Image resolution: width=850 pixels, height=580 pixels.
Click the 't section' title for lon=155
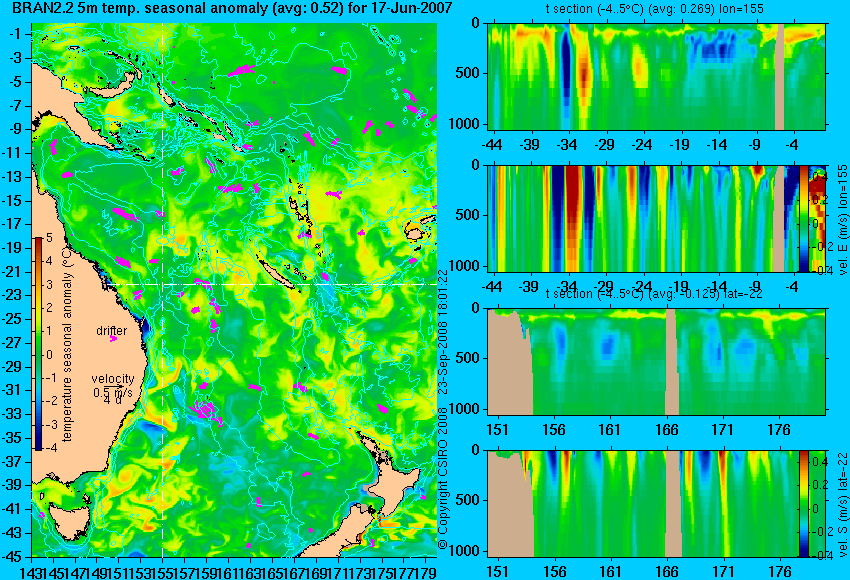(x=654, y=9)
